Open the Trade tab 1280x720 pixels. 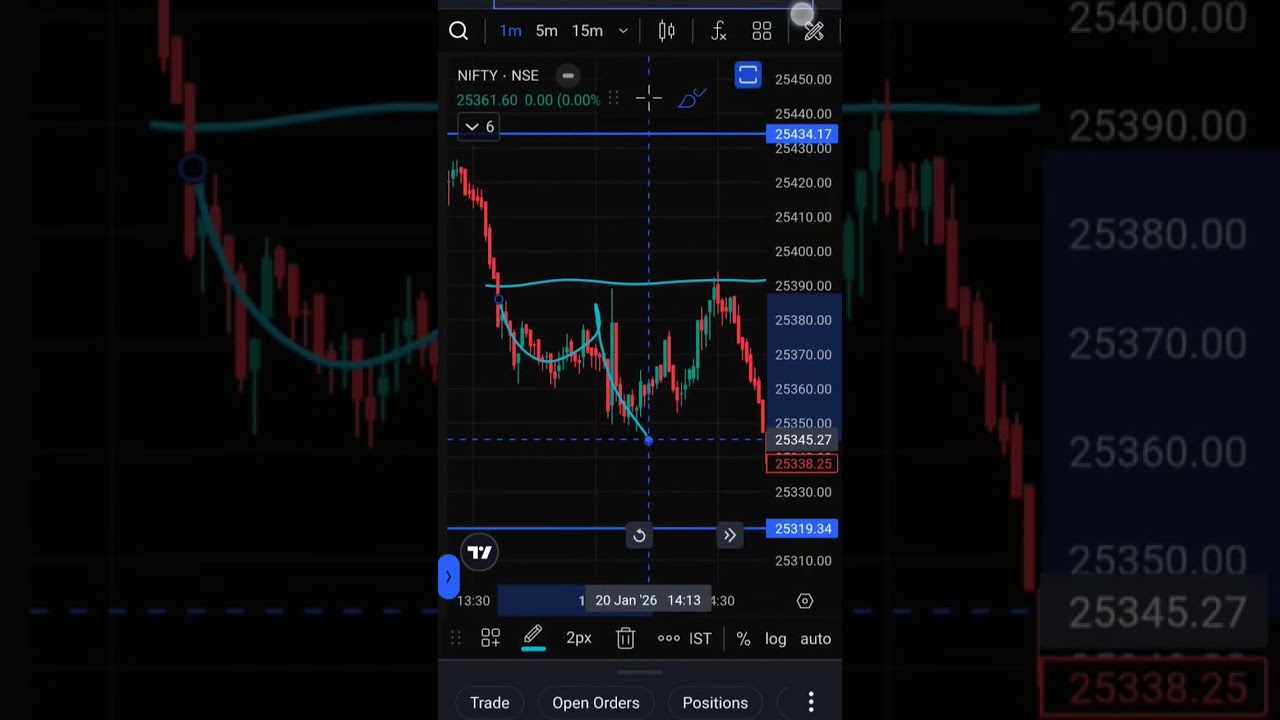[490, 703]
